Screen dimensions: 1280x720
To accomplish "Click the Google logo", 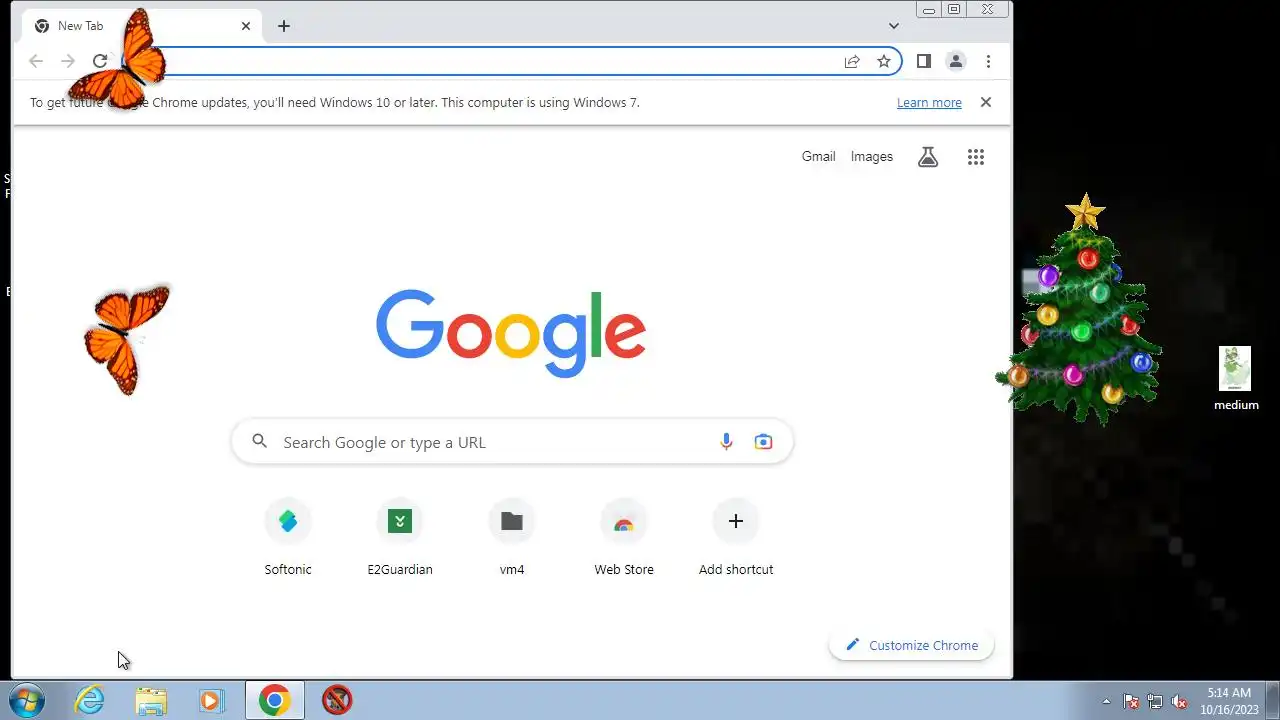I will click(x=511, y=333).
